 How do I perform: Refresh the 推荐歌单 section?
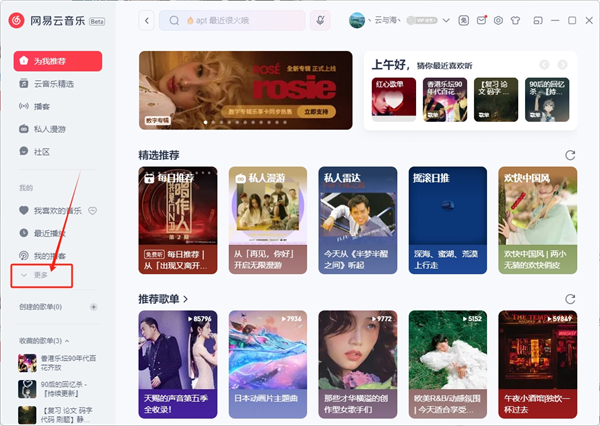[570, 299]
